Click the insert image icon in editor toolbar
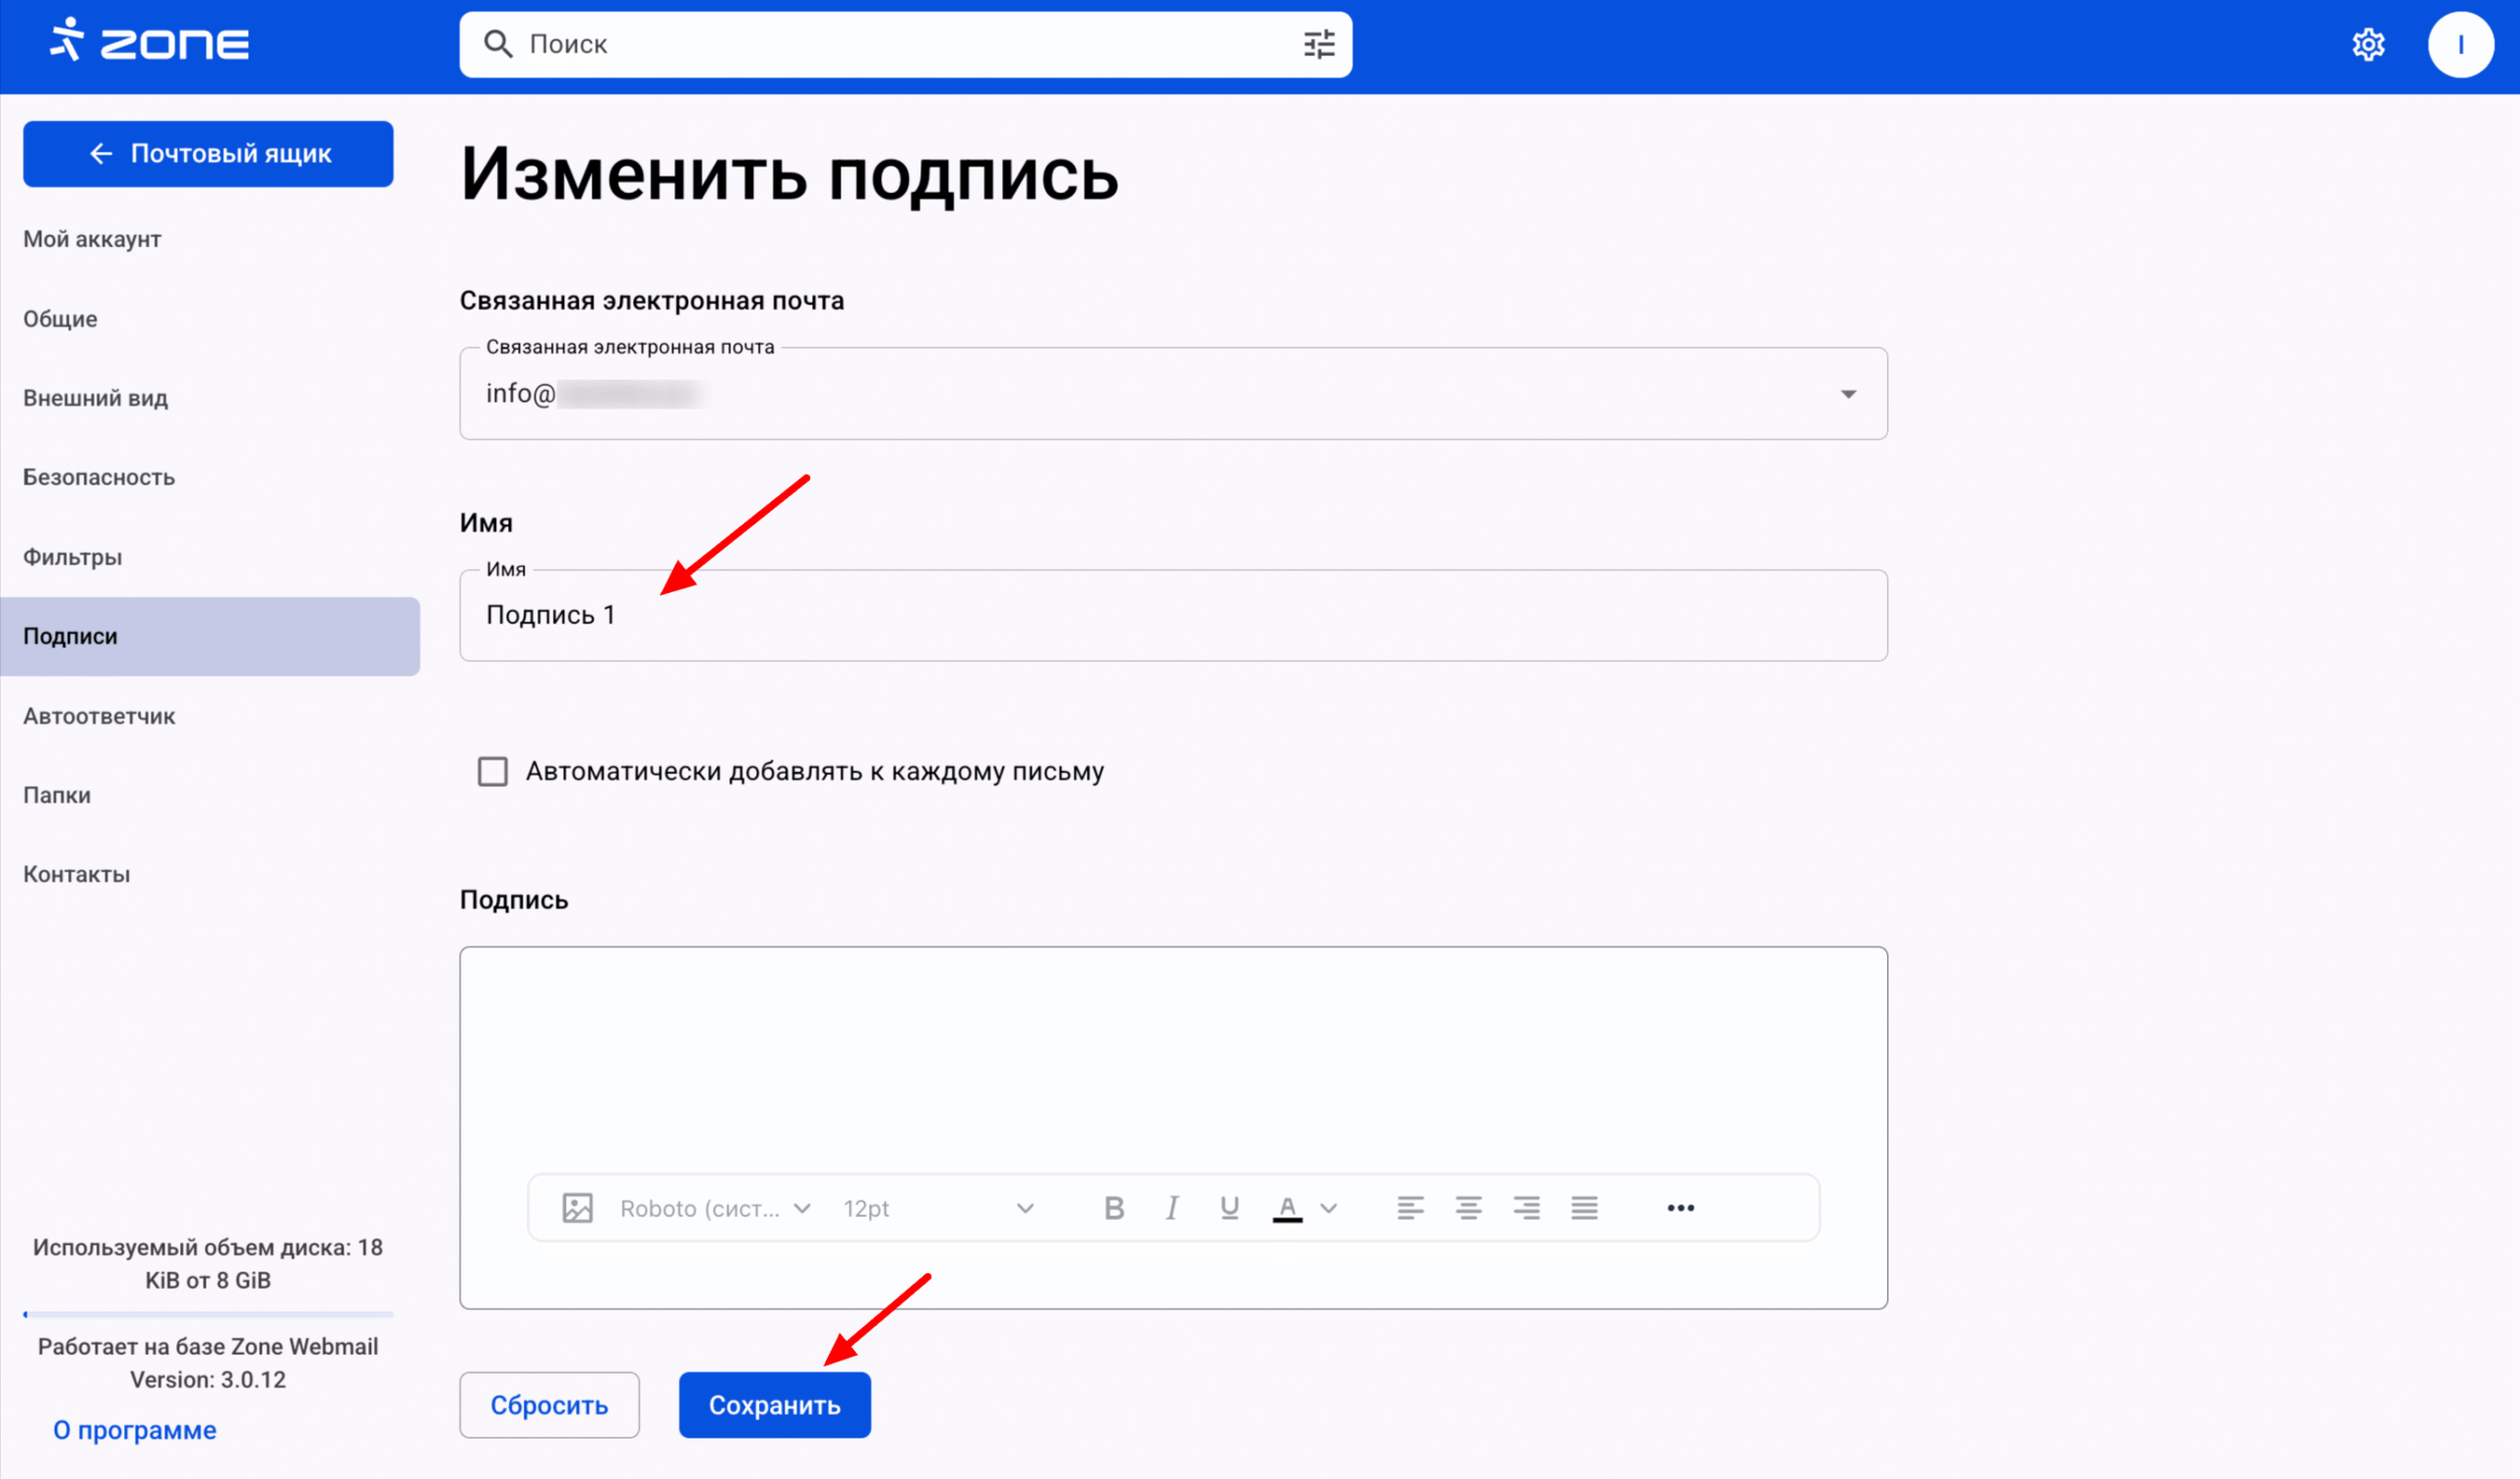 (x=577, y=1208)
